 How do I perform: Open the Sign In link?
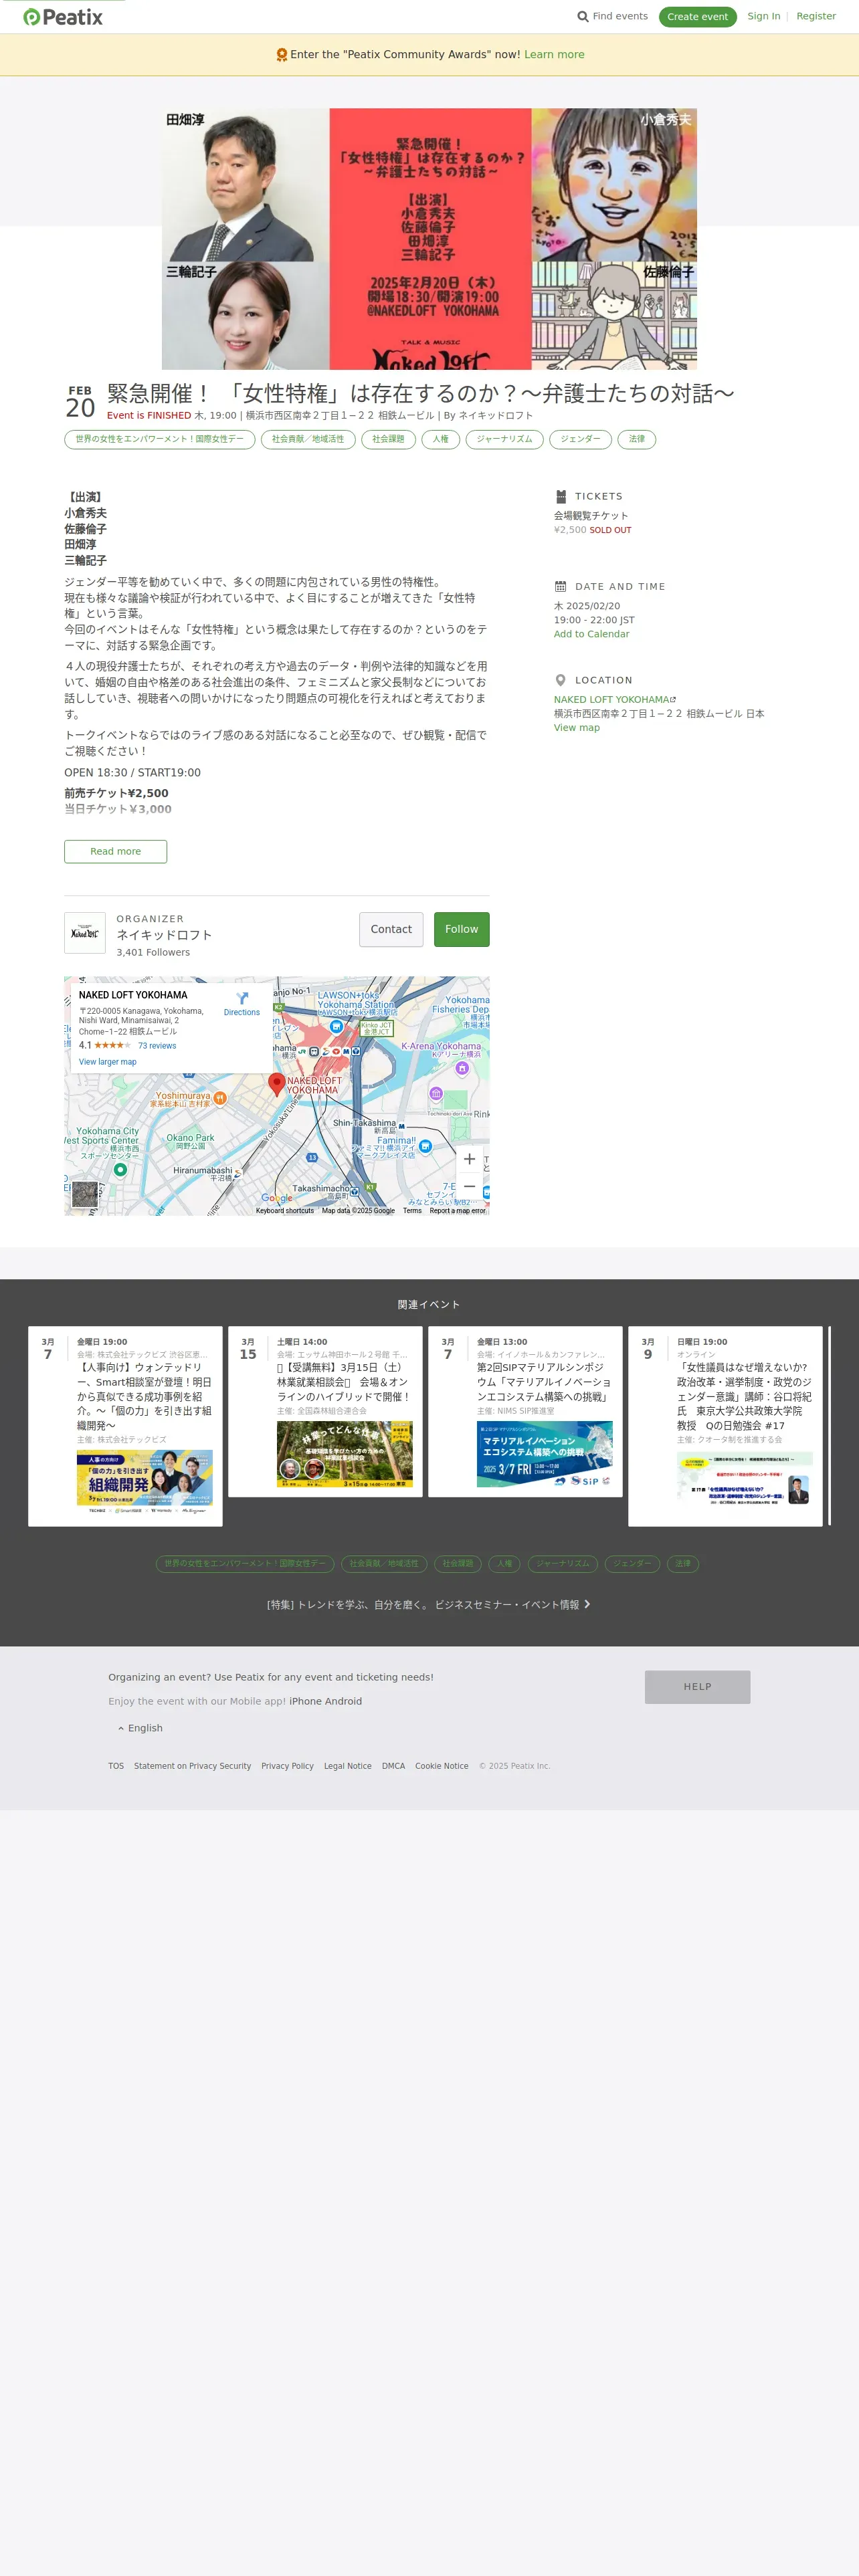764,16
